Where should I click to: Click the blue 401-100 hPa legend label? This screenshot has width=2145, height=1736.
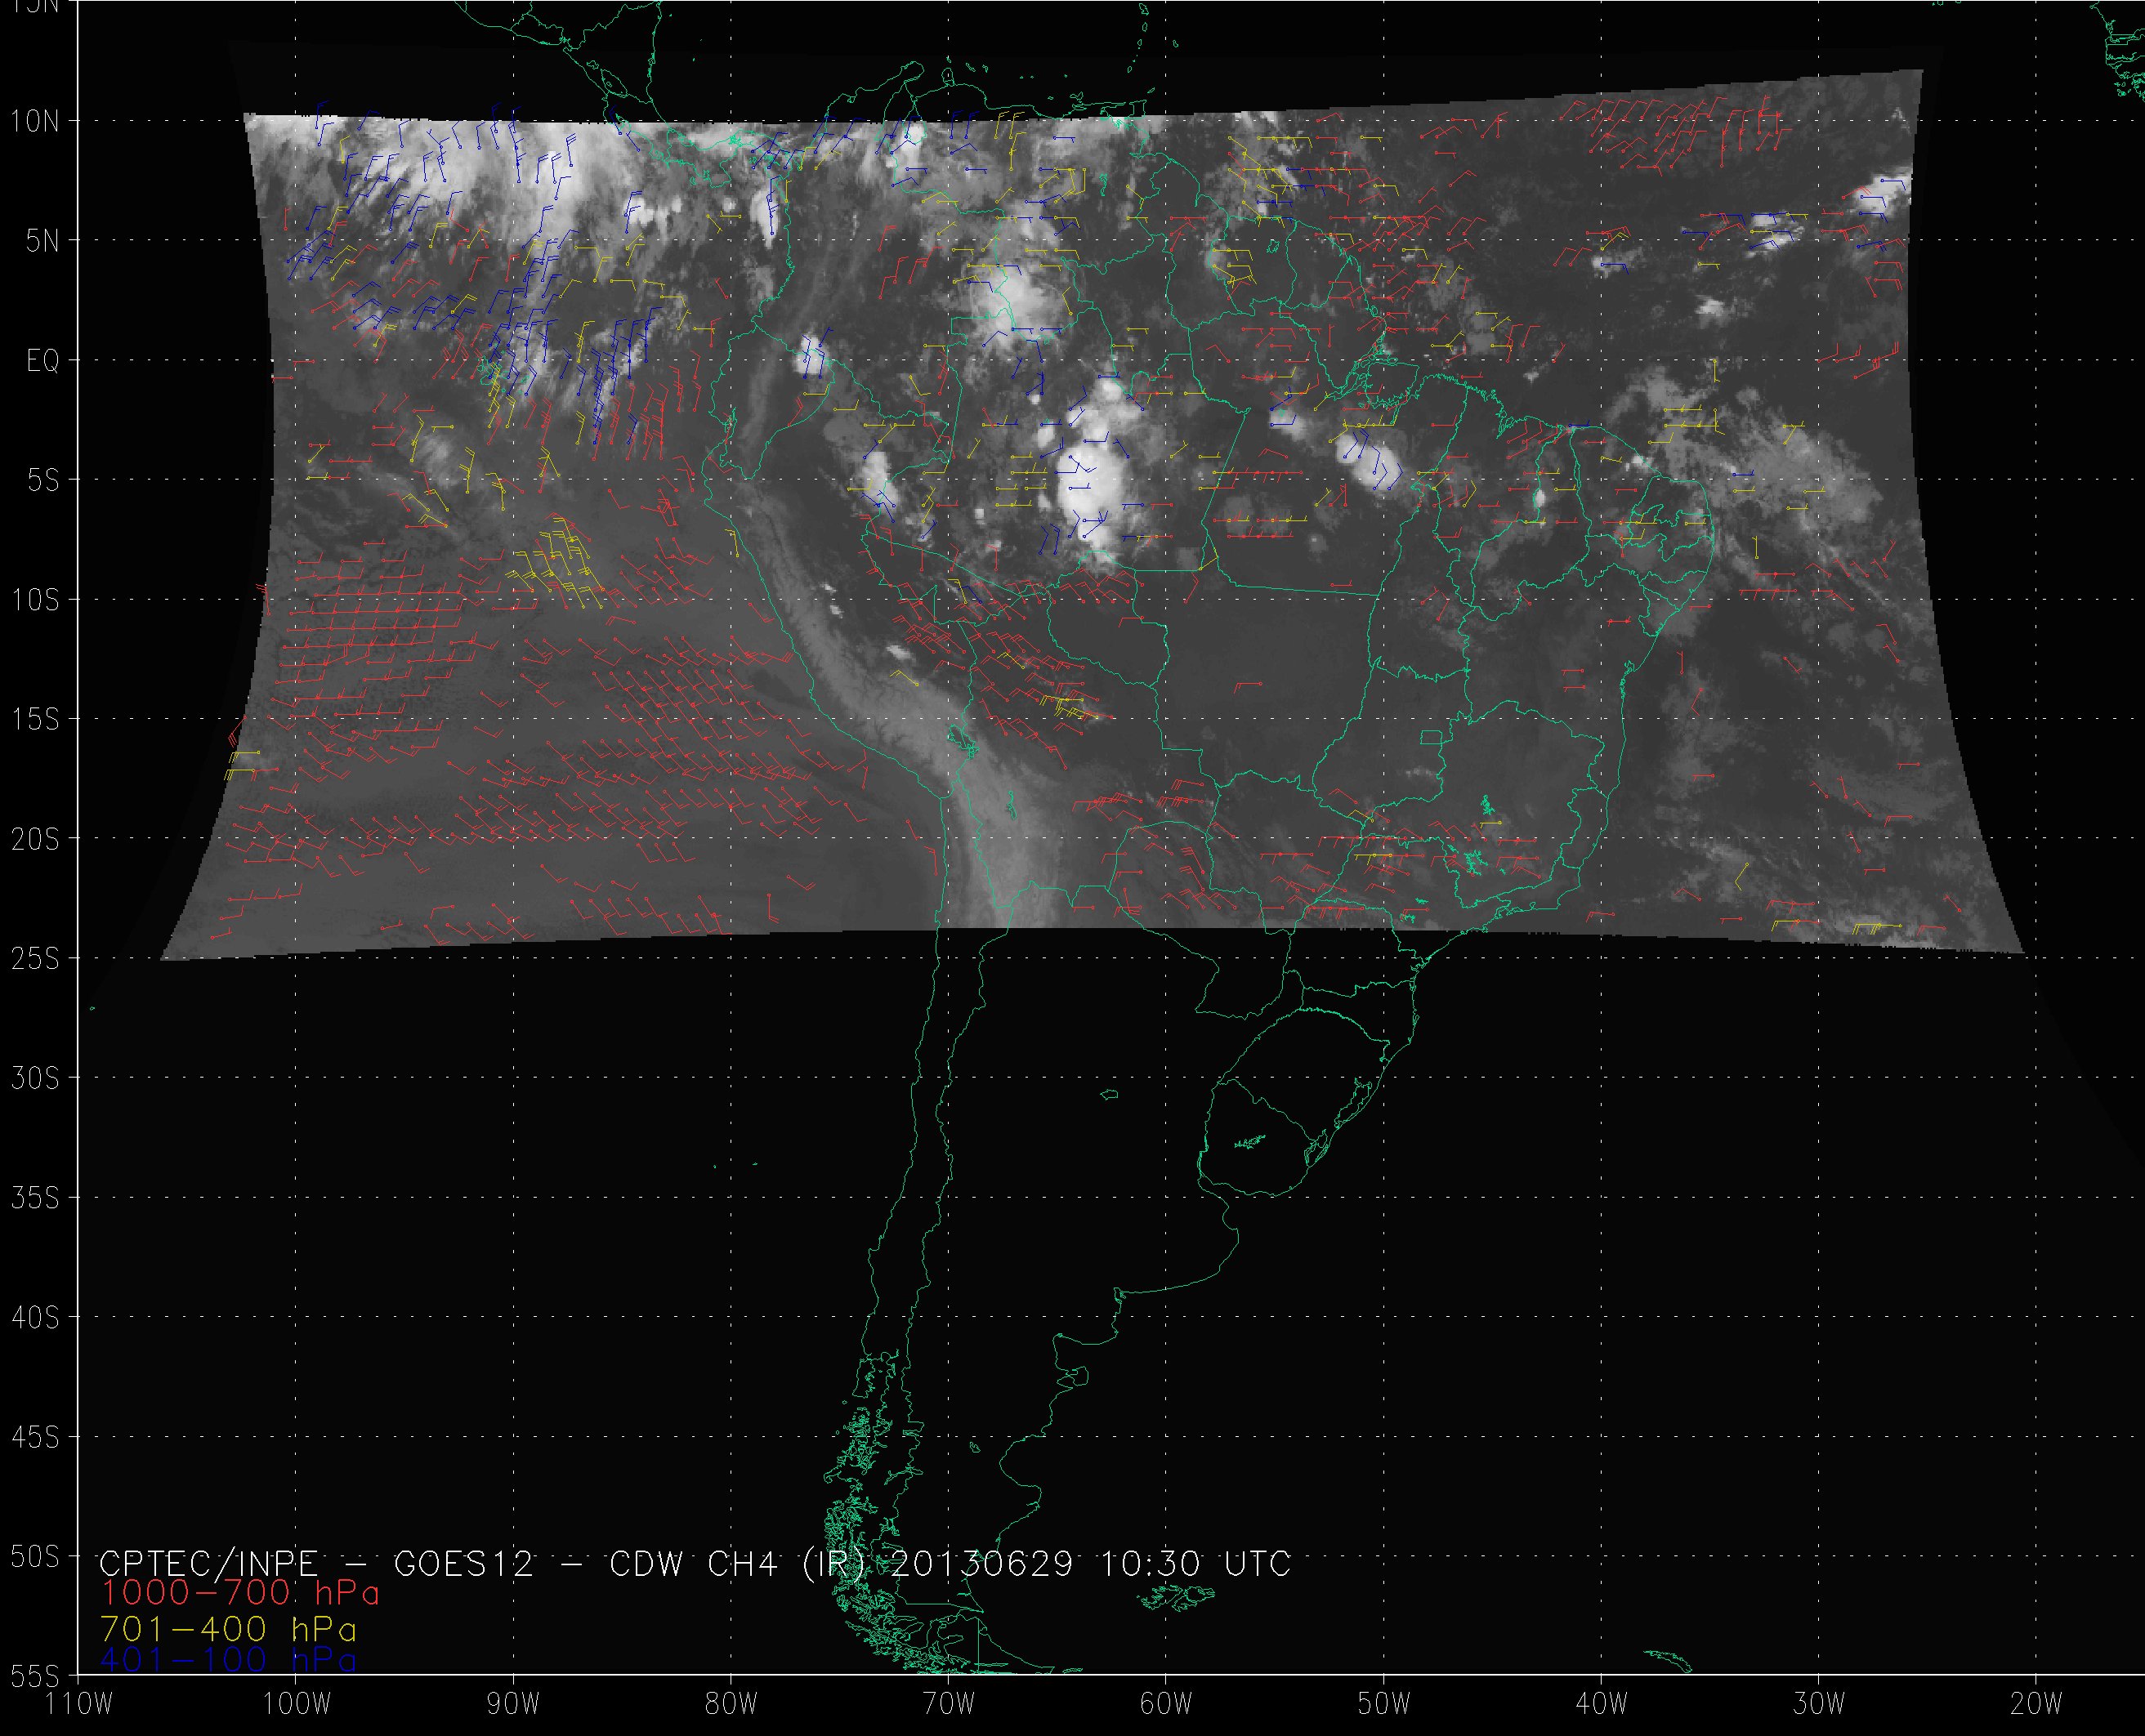[x=228, y=1660]
